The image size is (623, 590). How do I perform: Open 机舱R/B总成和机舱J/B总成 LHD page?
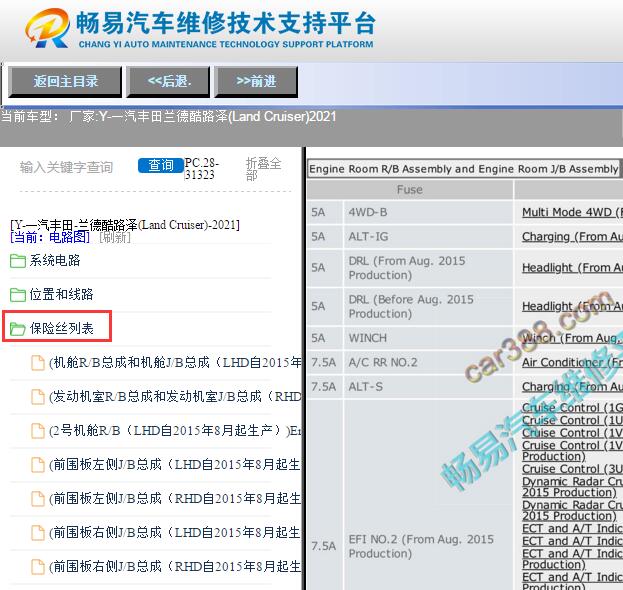(175, 362)
